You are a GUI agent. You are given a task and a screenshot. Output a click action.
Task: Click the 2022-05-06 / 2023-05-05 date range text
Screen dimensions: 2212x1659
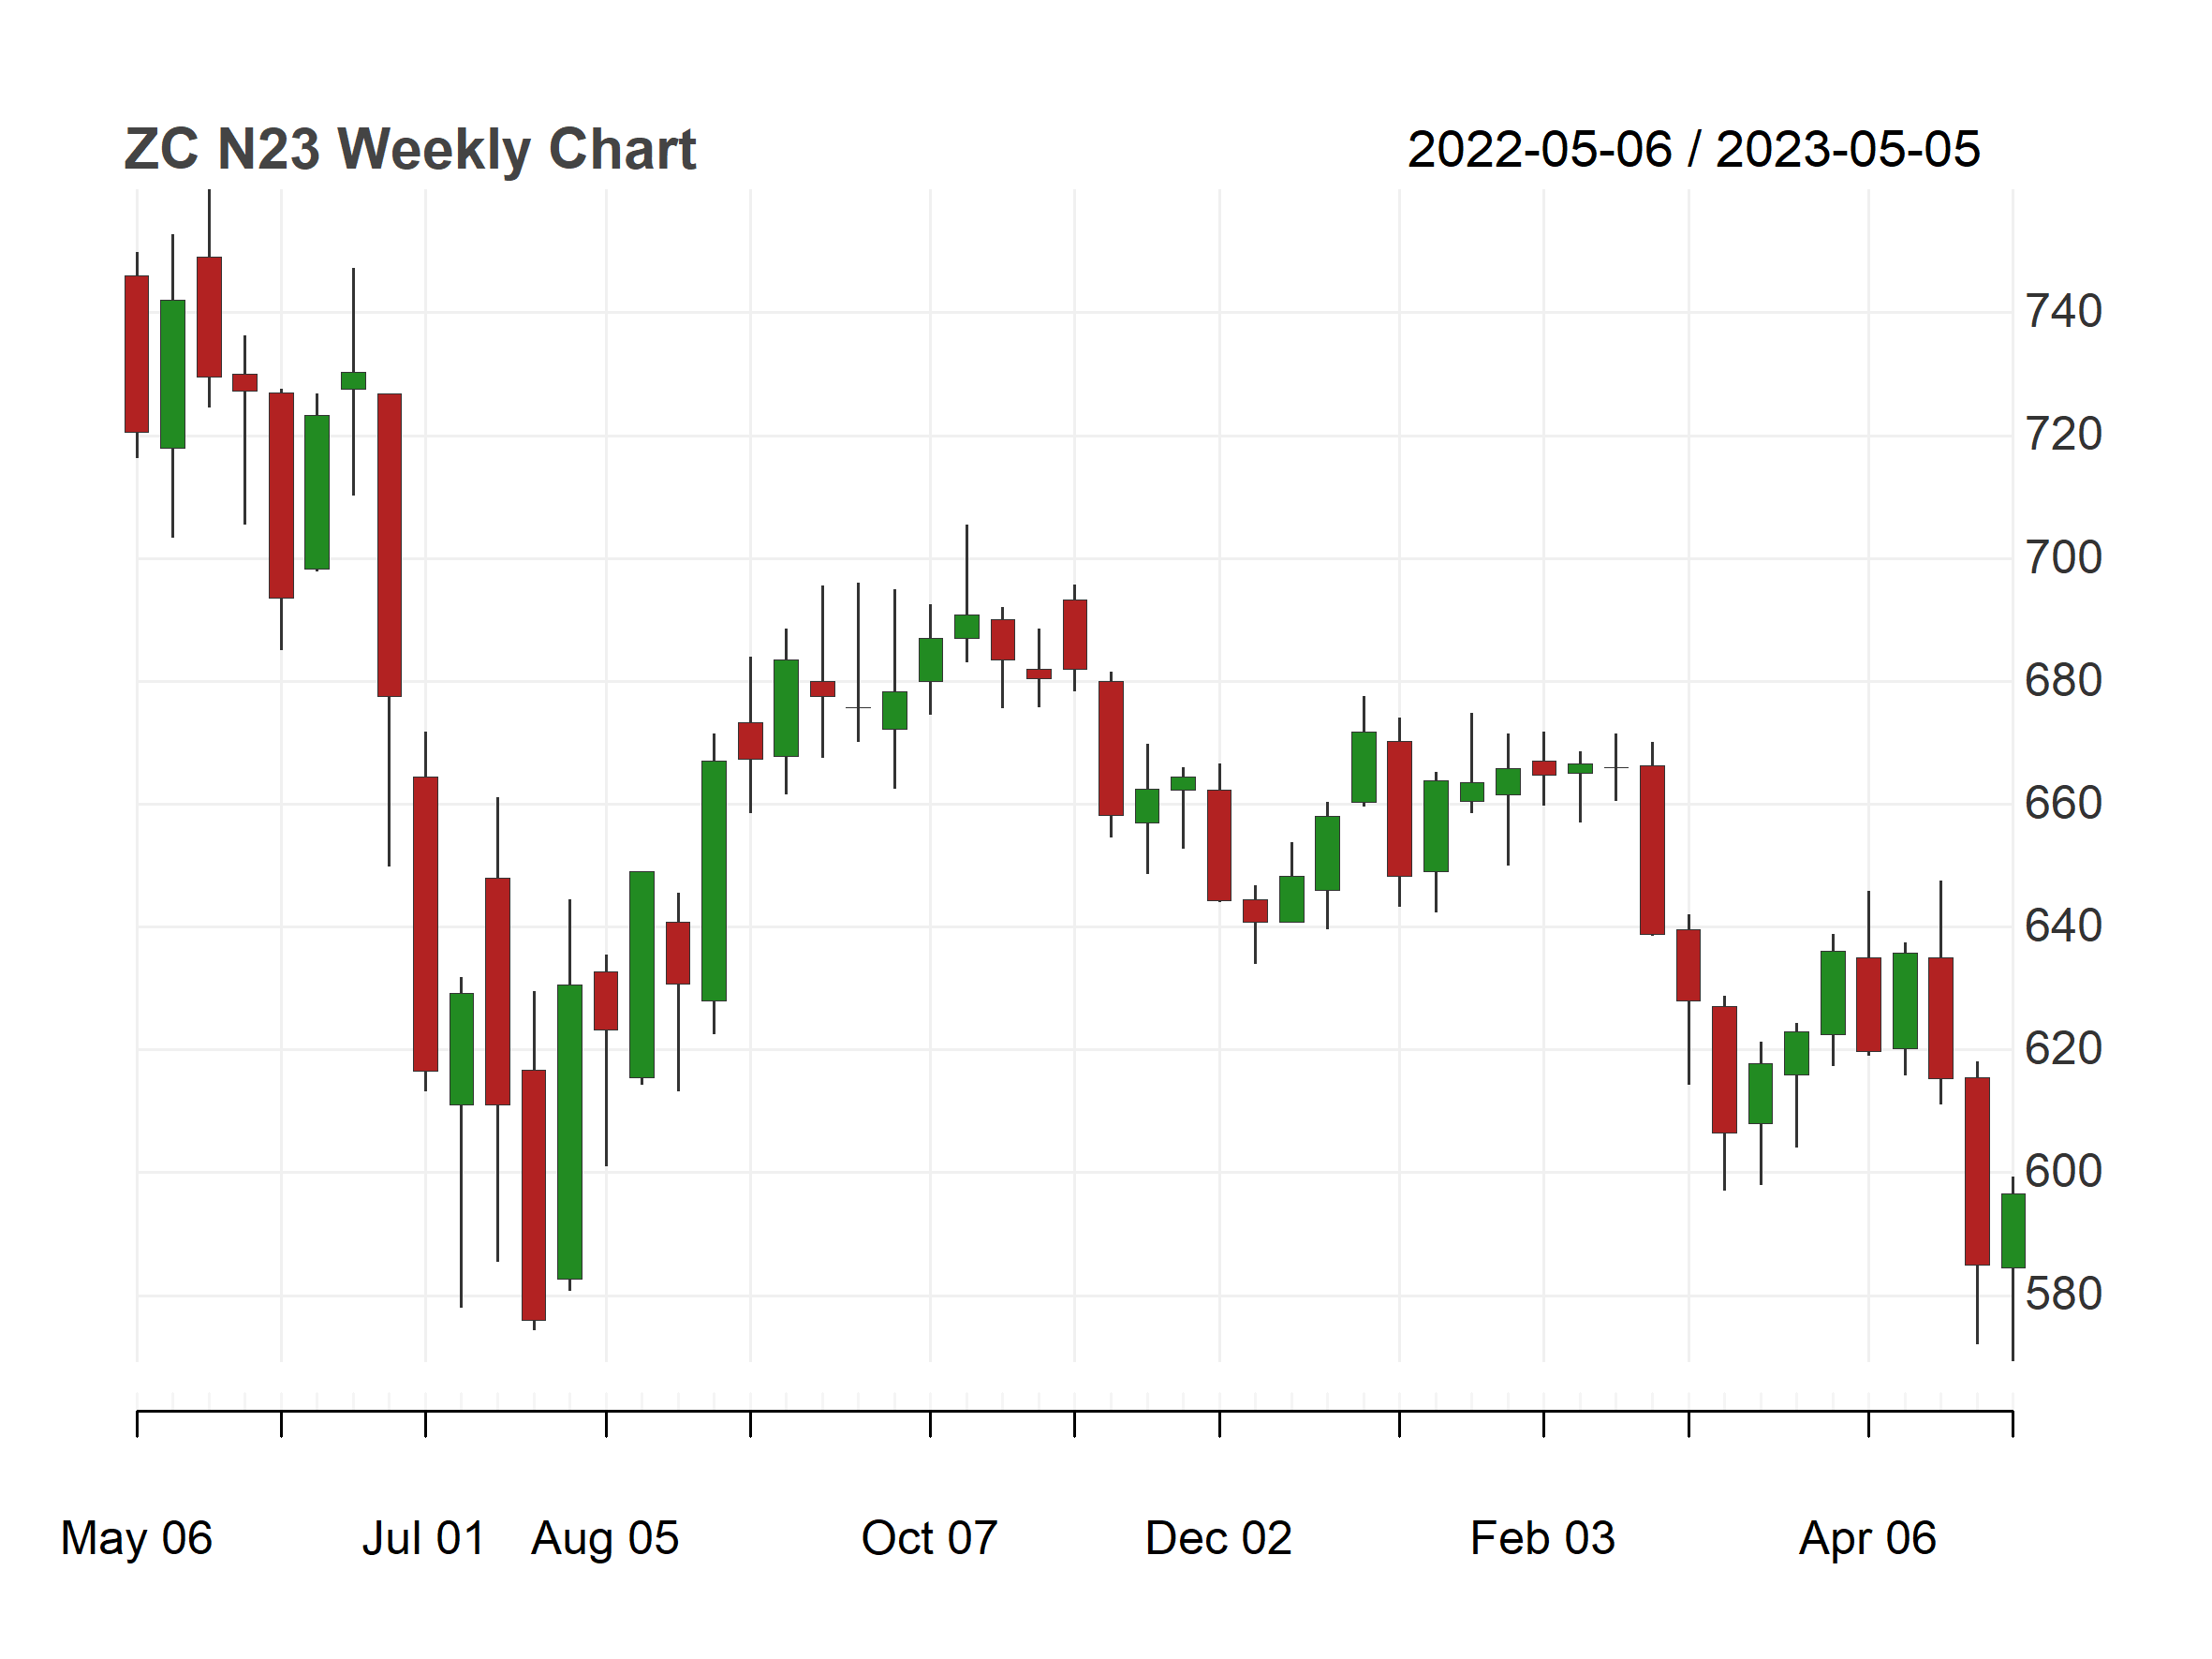(x=1693, y=150)
